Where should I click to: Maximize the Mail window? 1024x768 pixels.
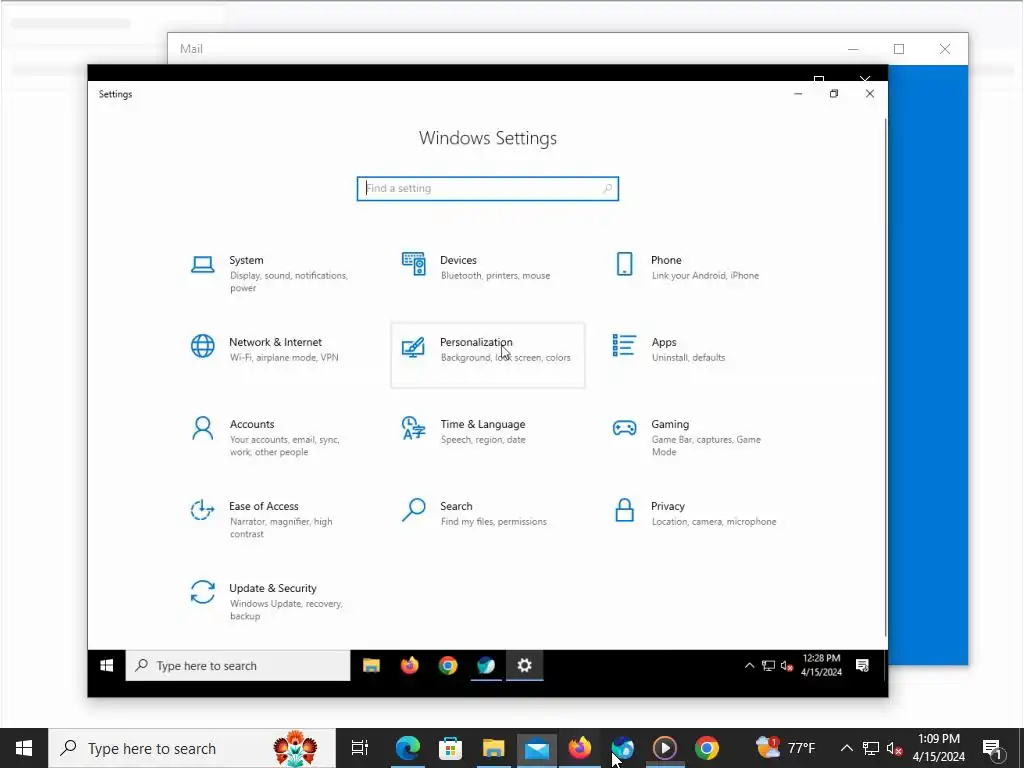point(899,49)
